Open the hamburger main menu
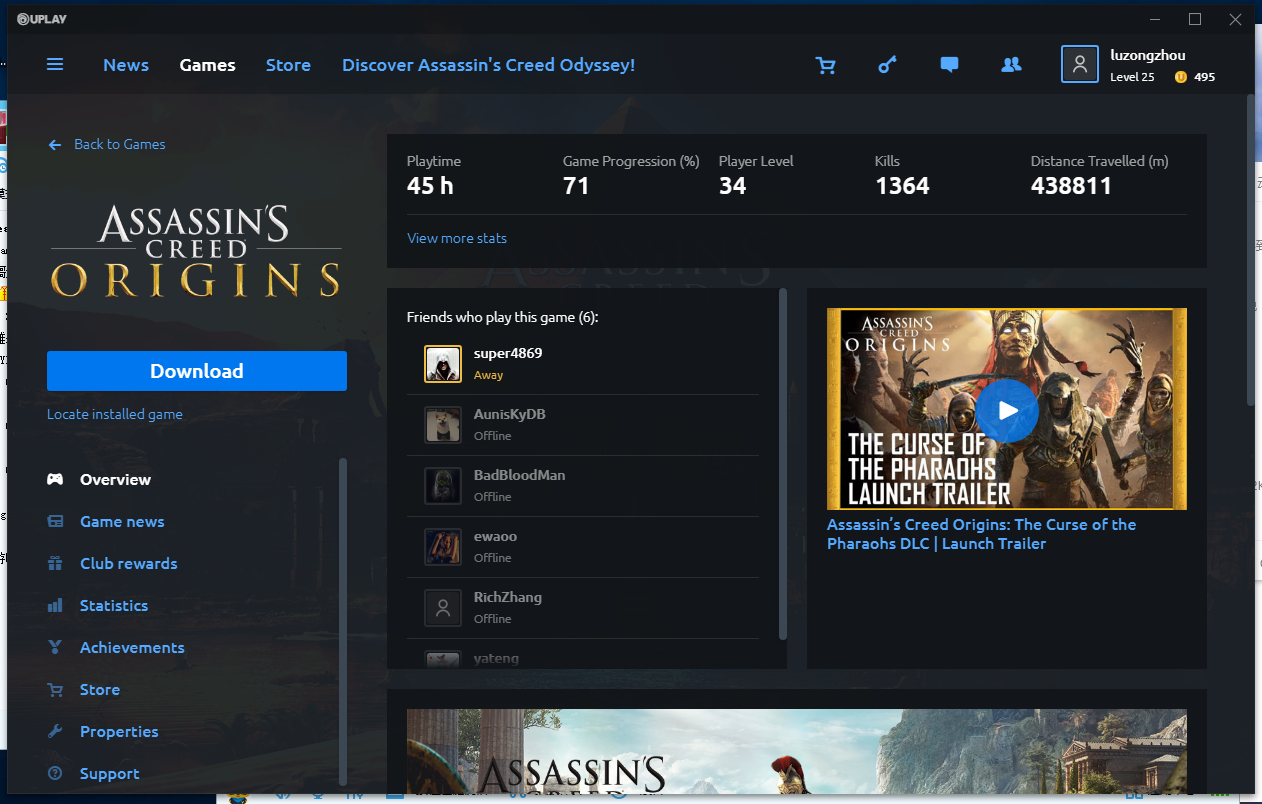Viewport: 1262px width, 804px height. (55, 65)
